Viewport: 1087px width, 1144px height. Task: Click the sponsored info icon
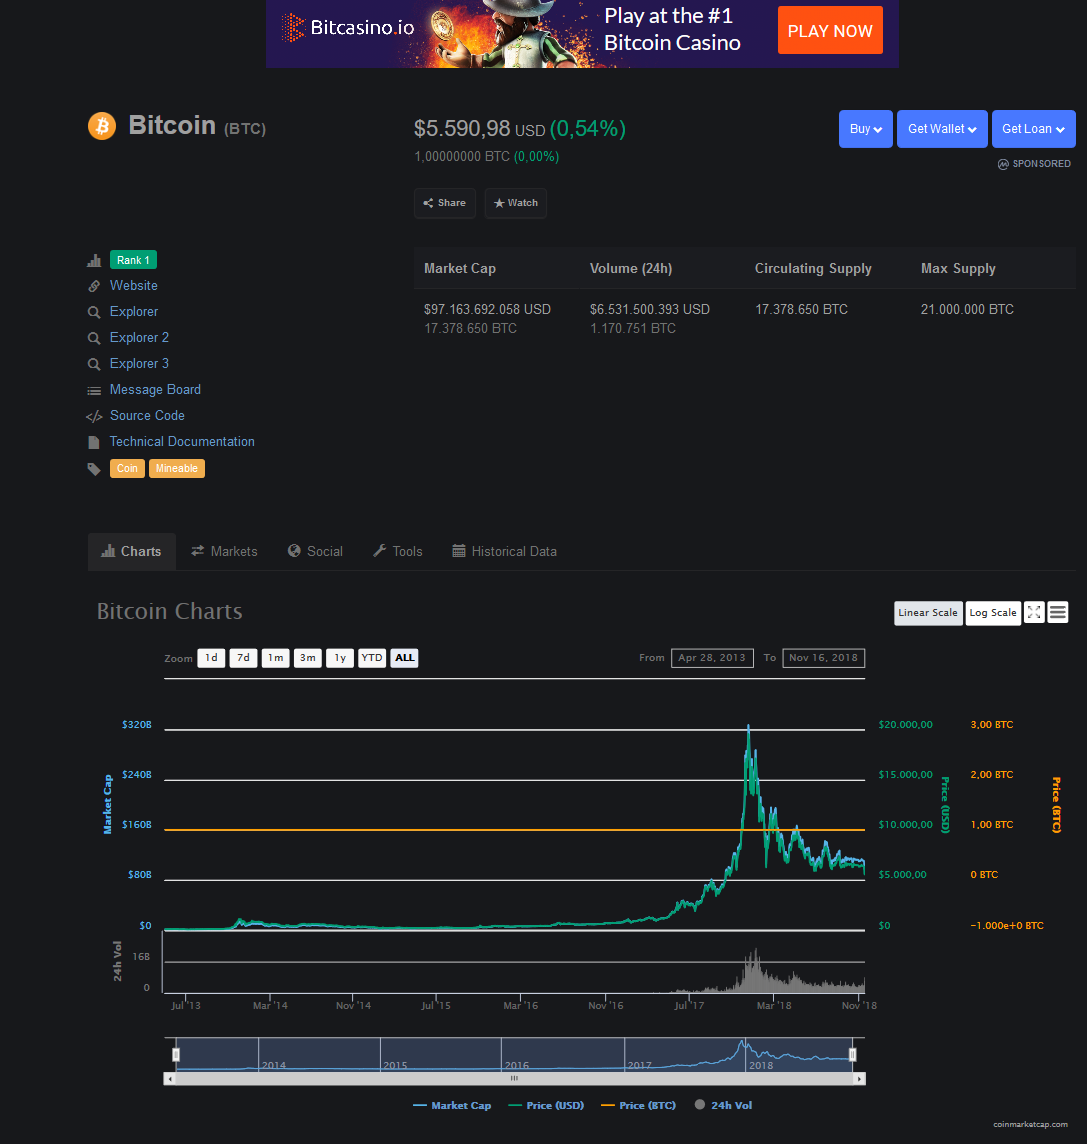[x=1003, y=164]
